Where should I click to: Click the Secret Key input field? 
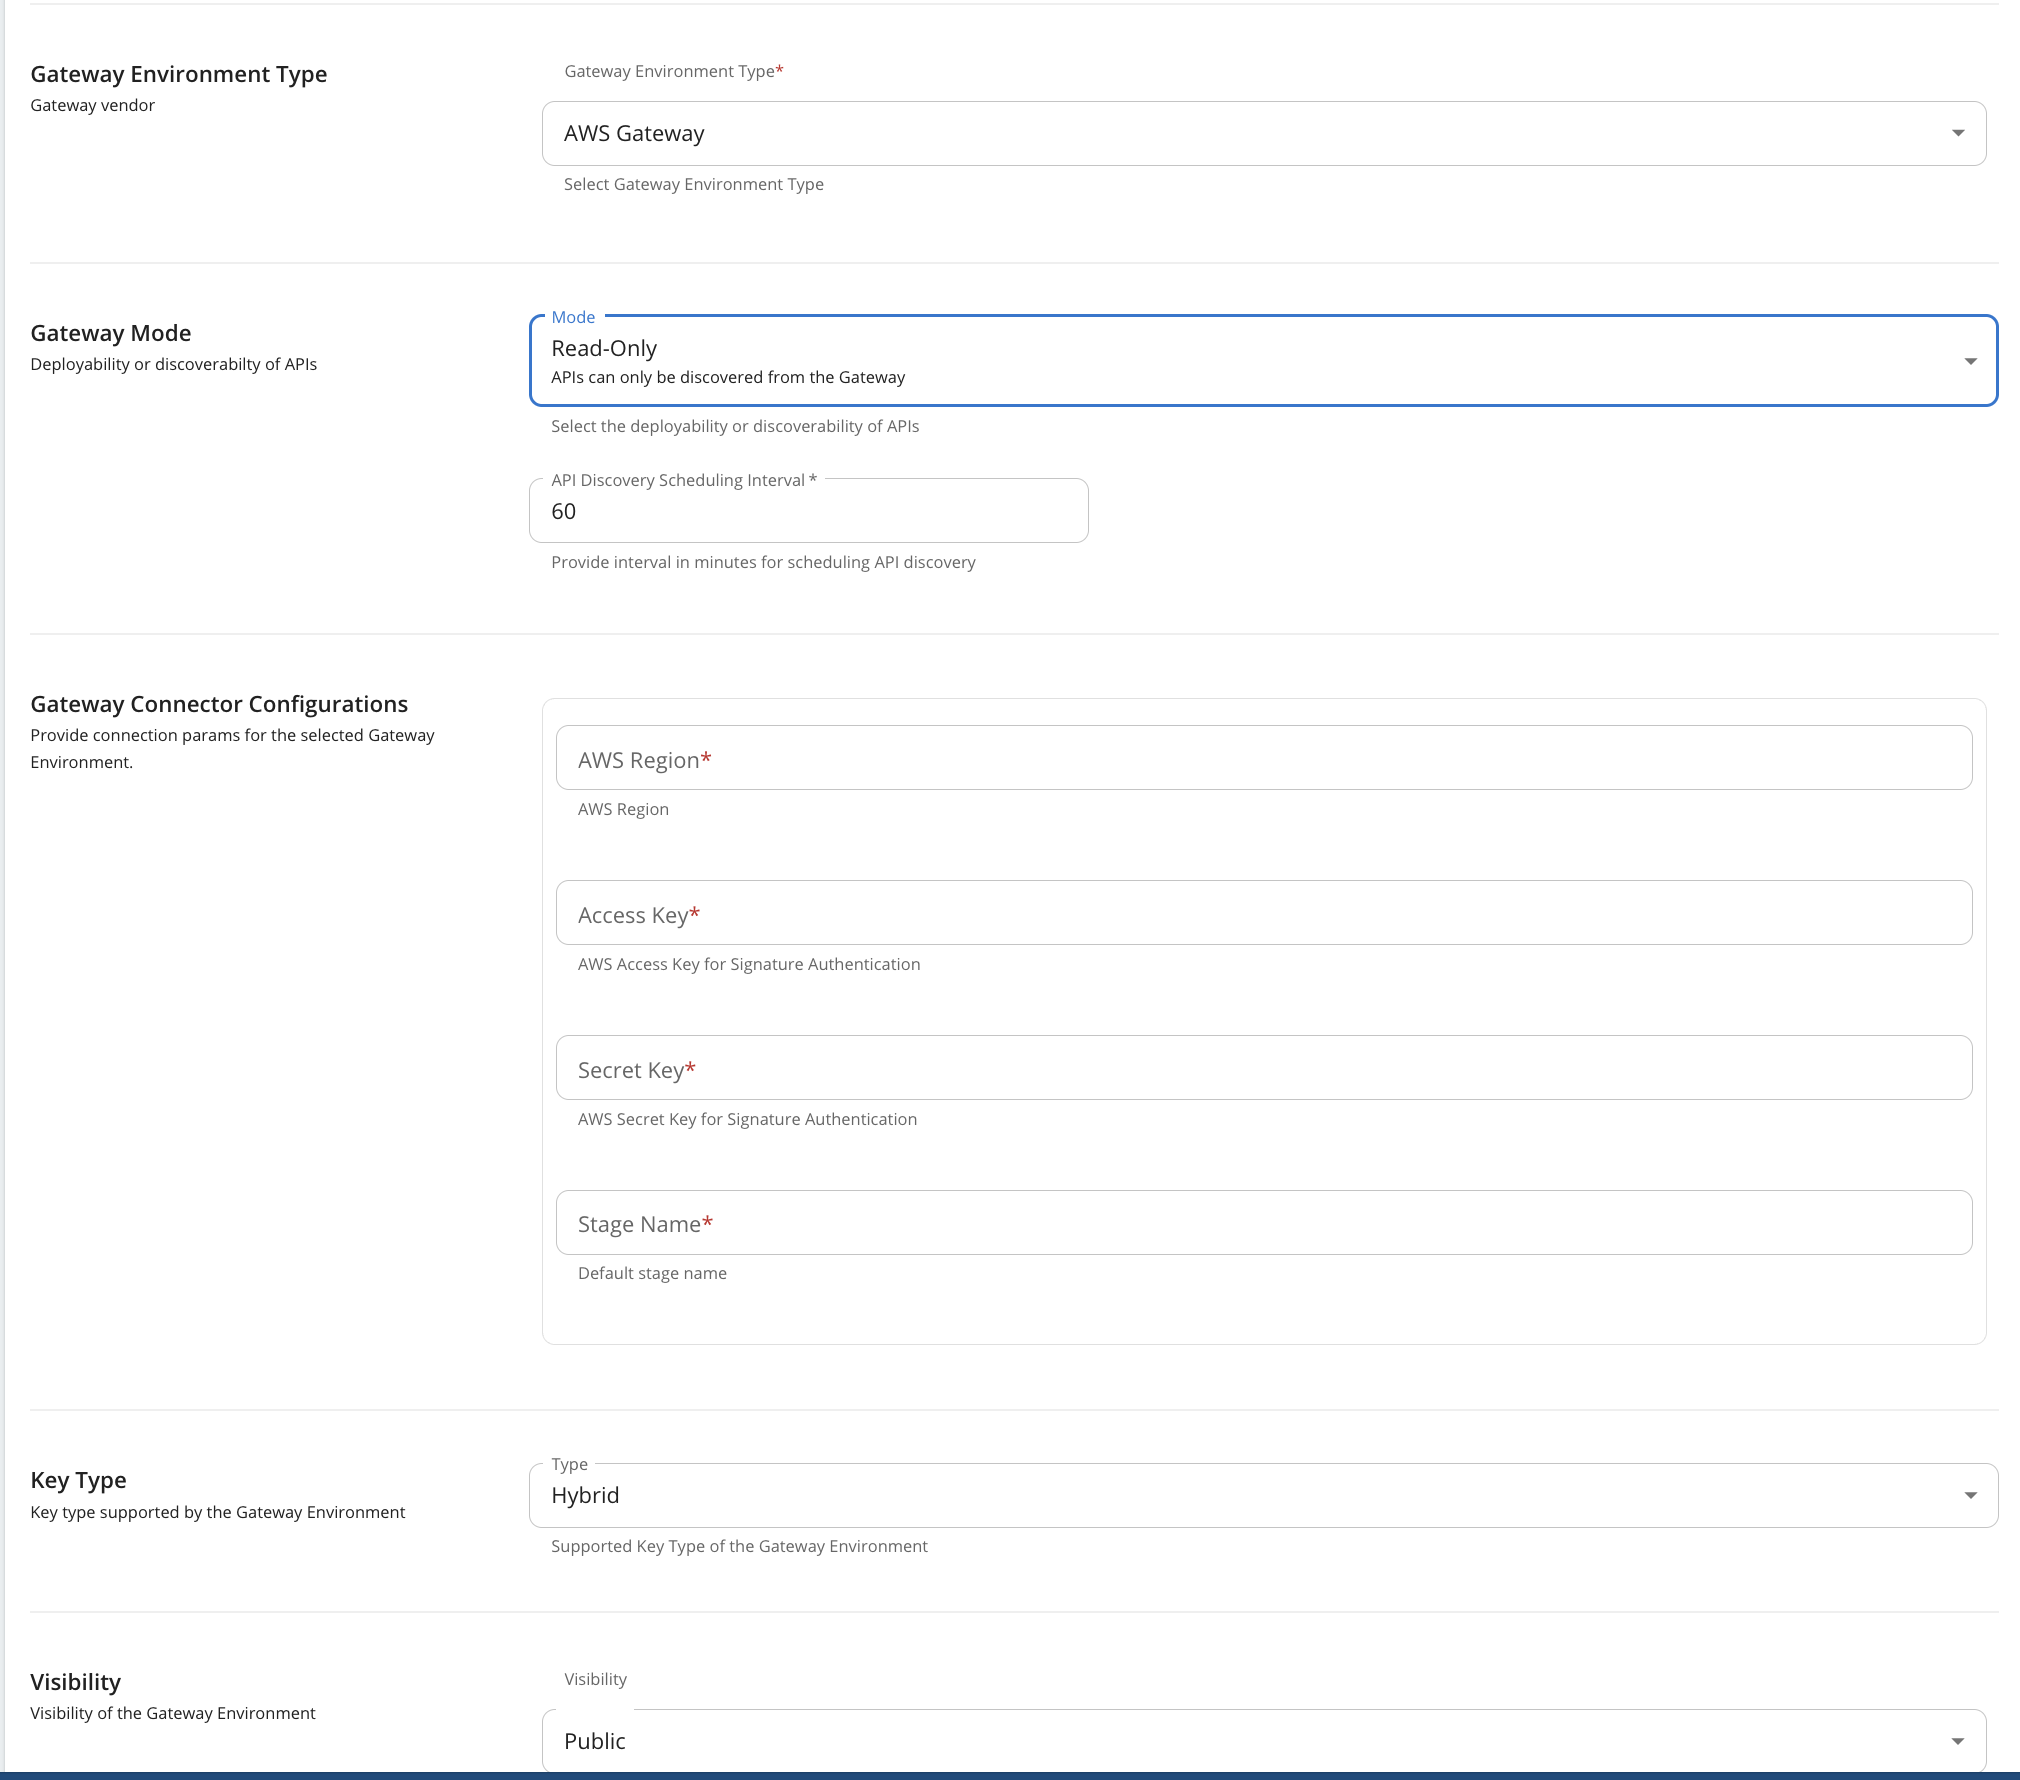click(1263, 1068)
